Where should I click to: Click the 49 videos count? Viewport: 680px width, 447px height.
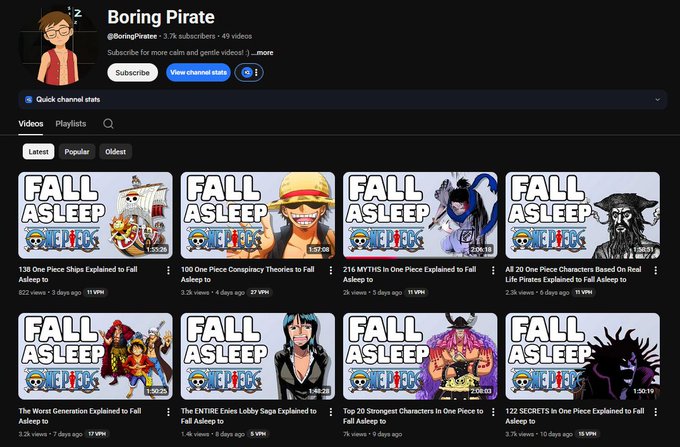pyautogui.click(x=237, y=36)
